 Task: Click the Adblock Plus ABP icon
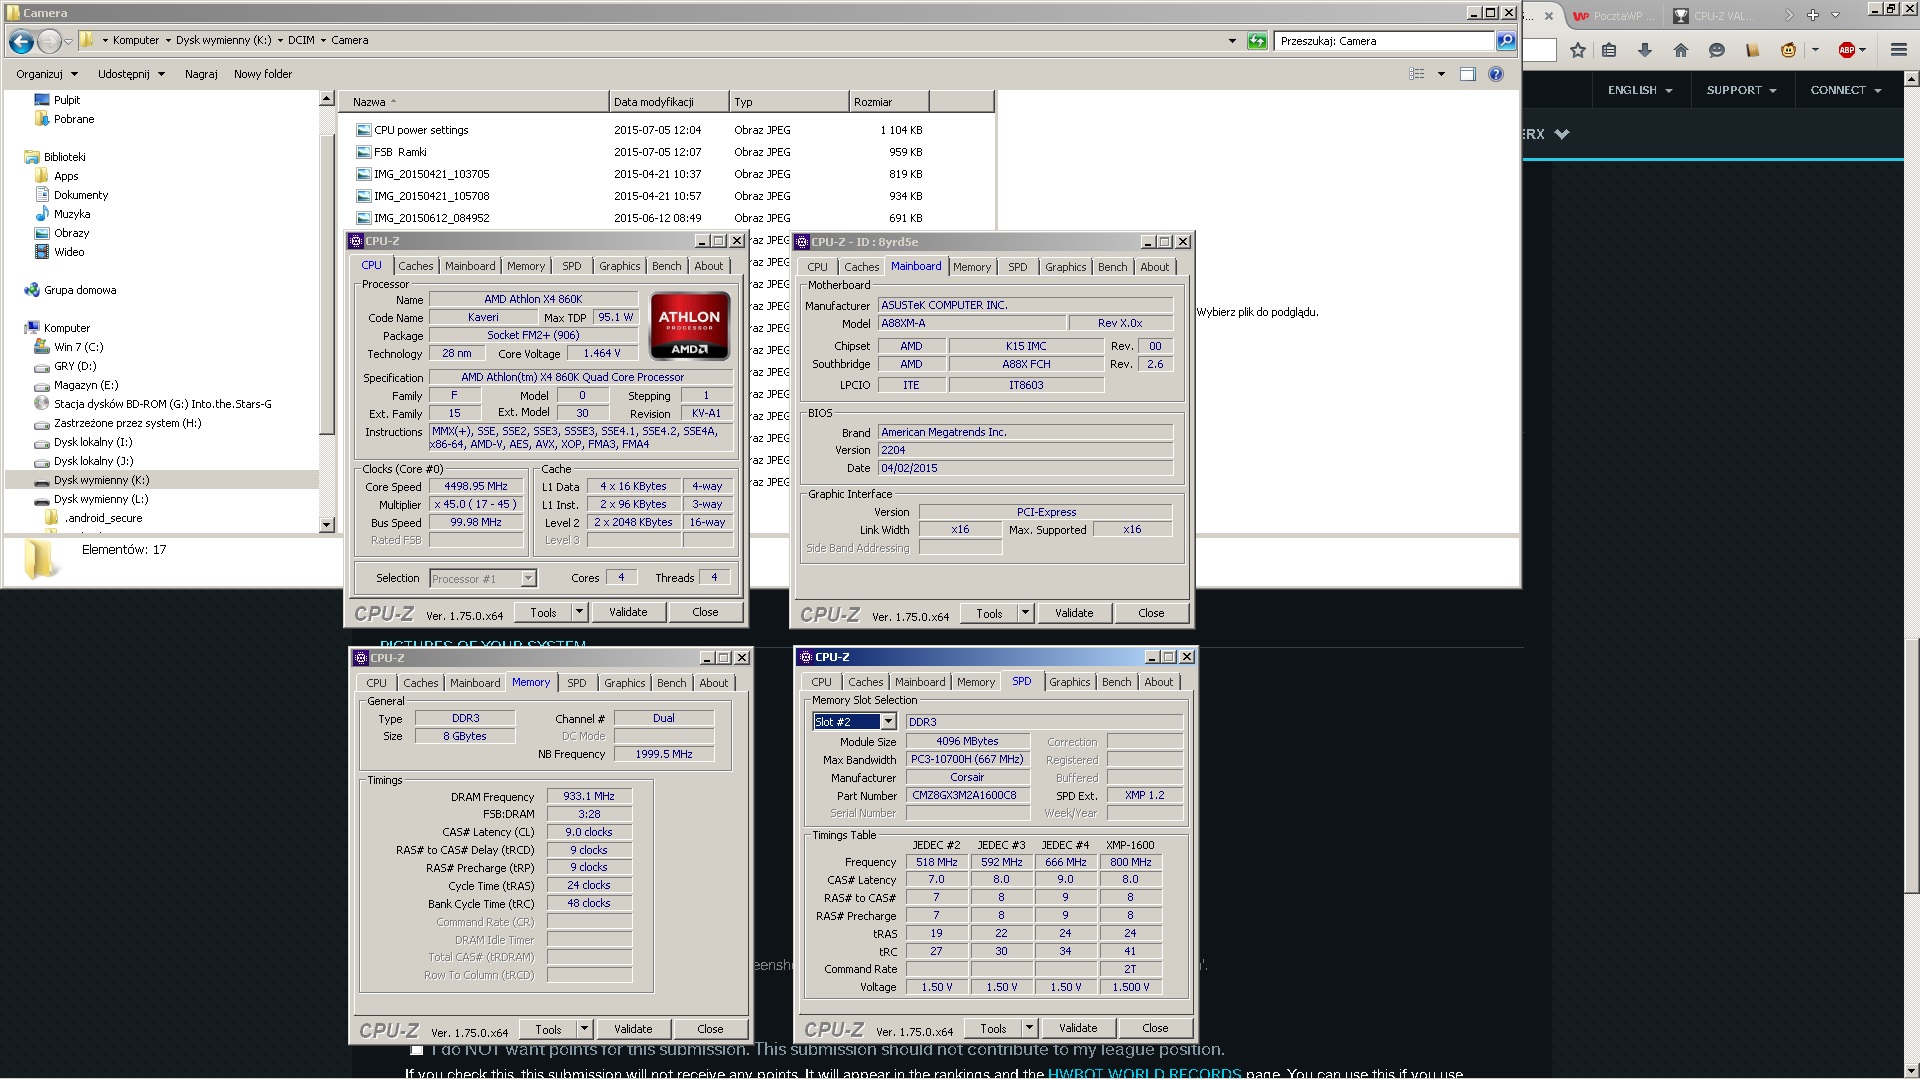tap(1847, 50)
